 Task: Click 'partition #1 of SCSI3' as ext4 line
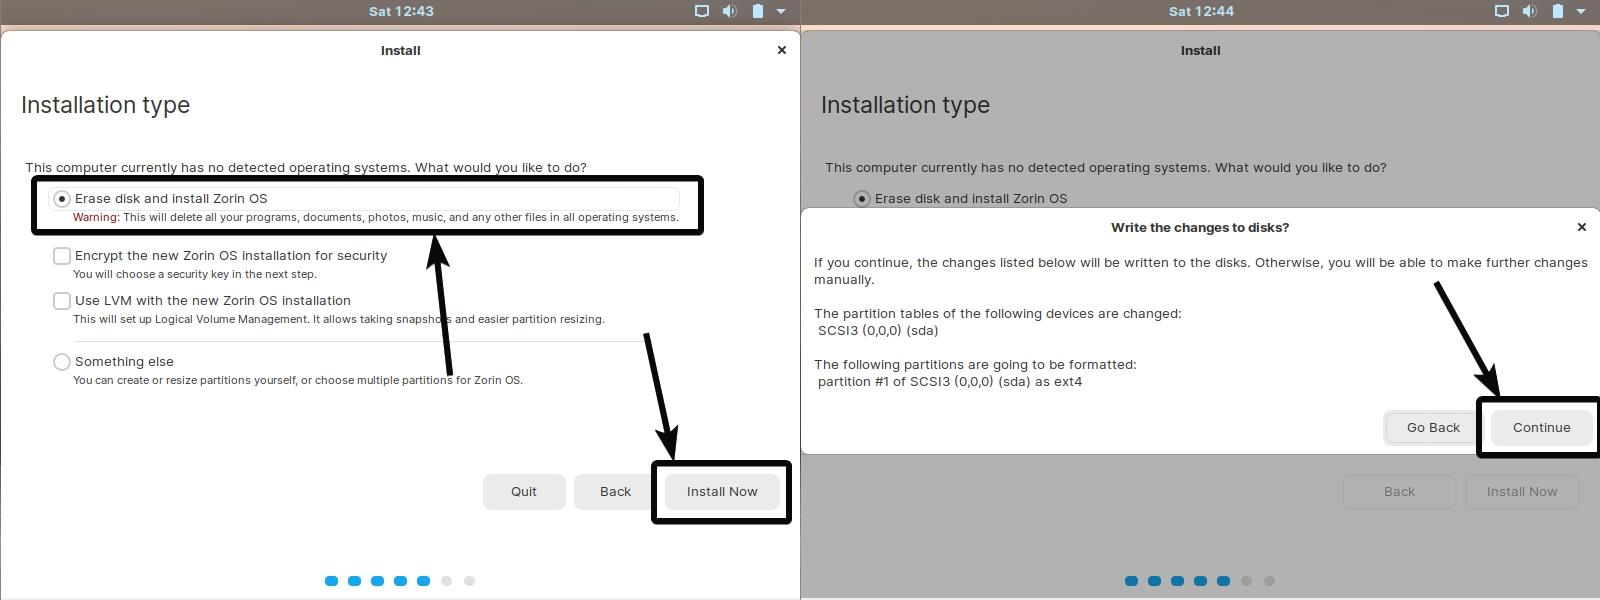click(x=950, y=382)
